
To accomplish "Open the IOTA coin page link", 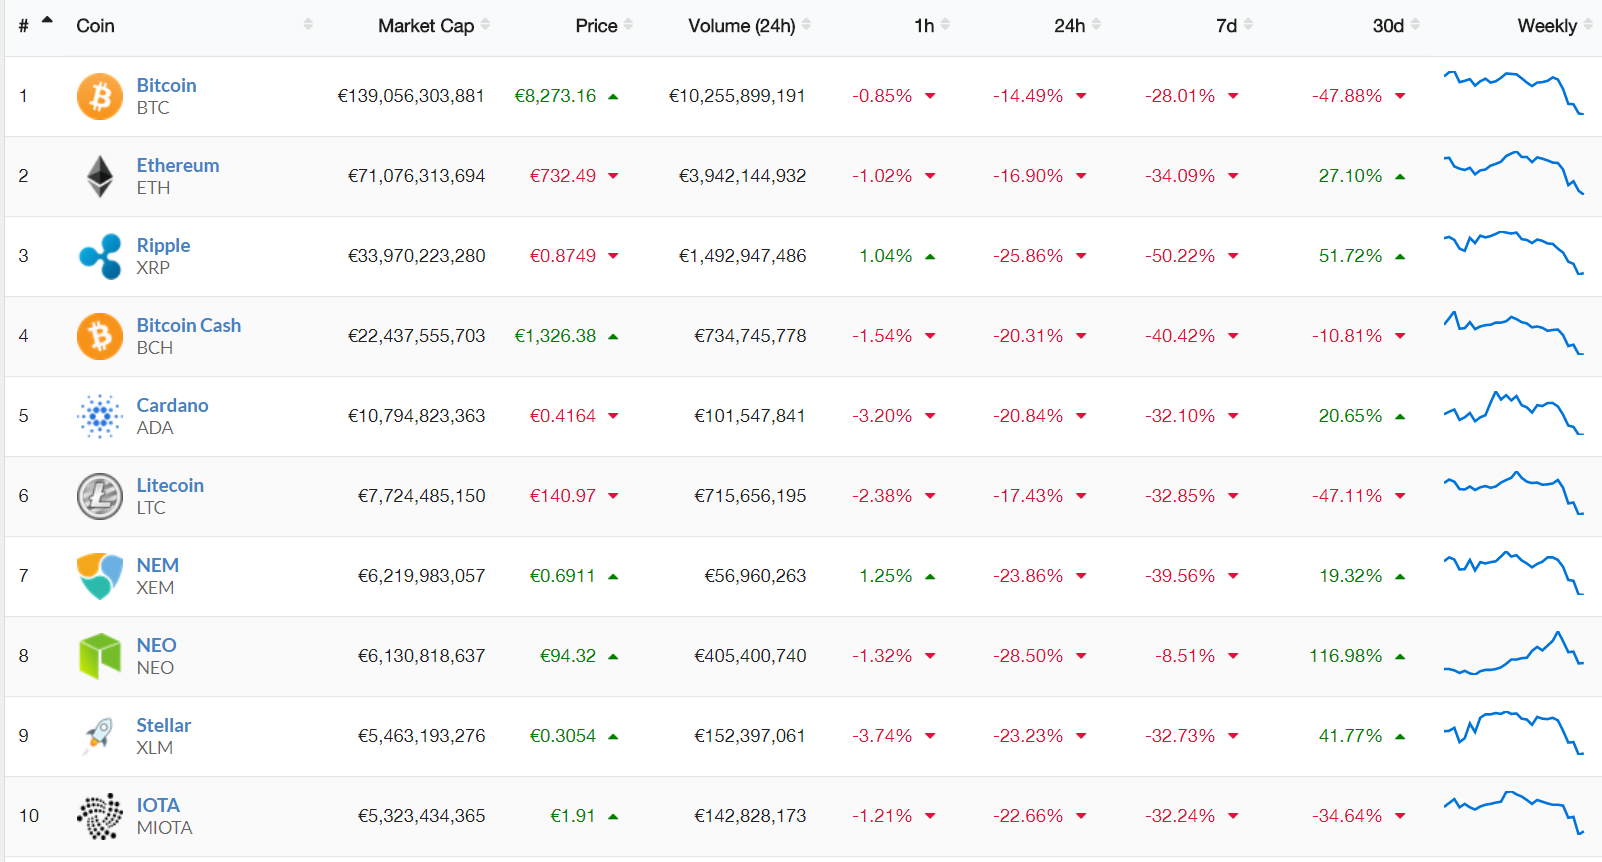I will (x=158, y=806).
